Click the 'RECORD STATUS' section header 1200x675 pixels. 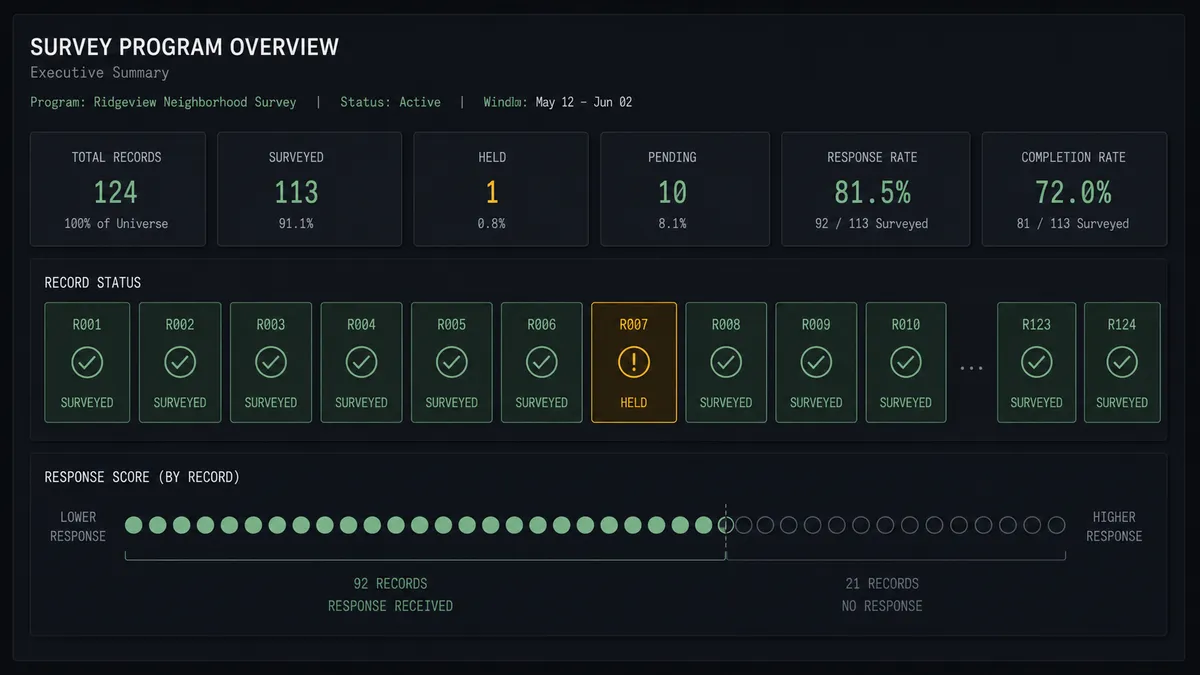[x=93, y=283]
